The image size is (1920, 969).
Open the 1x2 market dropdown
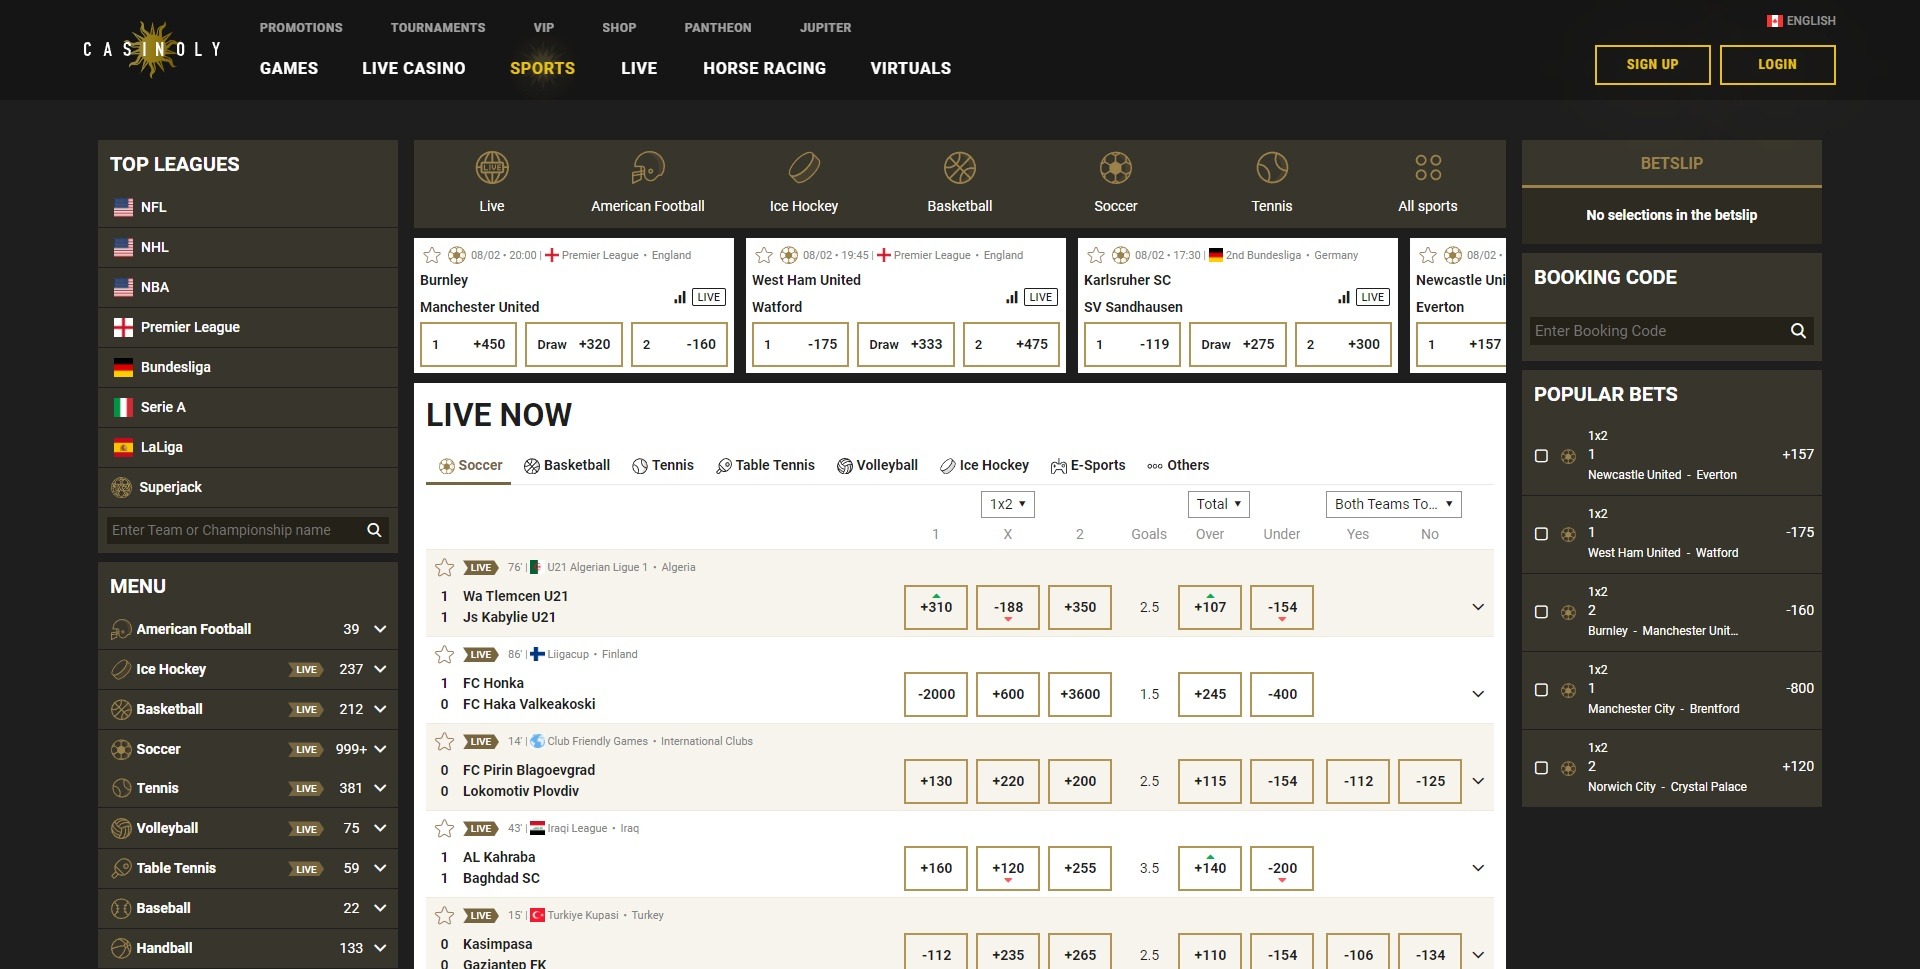point(1007,504)
